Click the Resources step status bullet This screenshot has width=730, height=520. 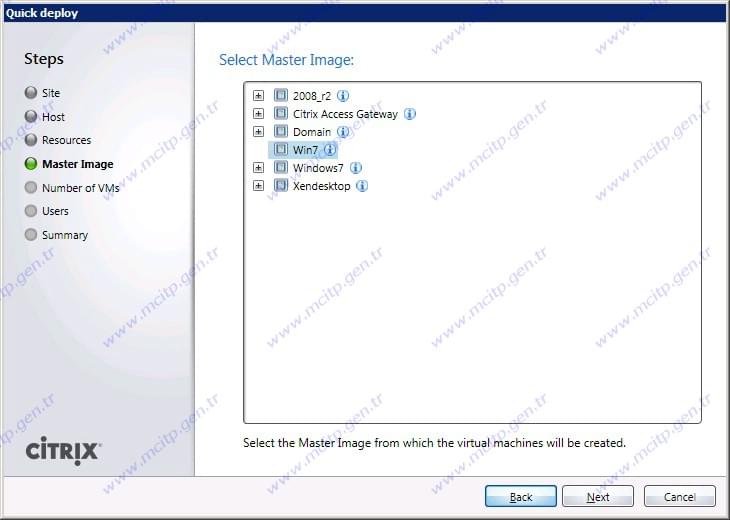pyautogui.click(x=31, y=140)
